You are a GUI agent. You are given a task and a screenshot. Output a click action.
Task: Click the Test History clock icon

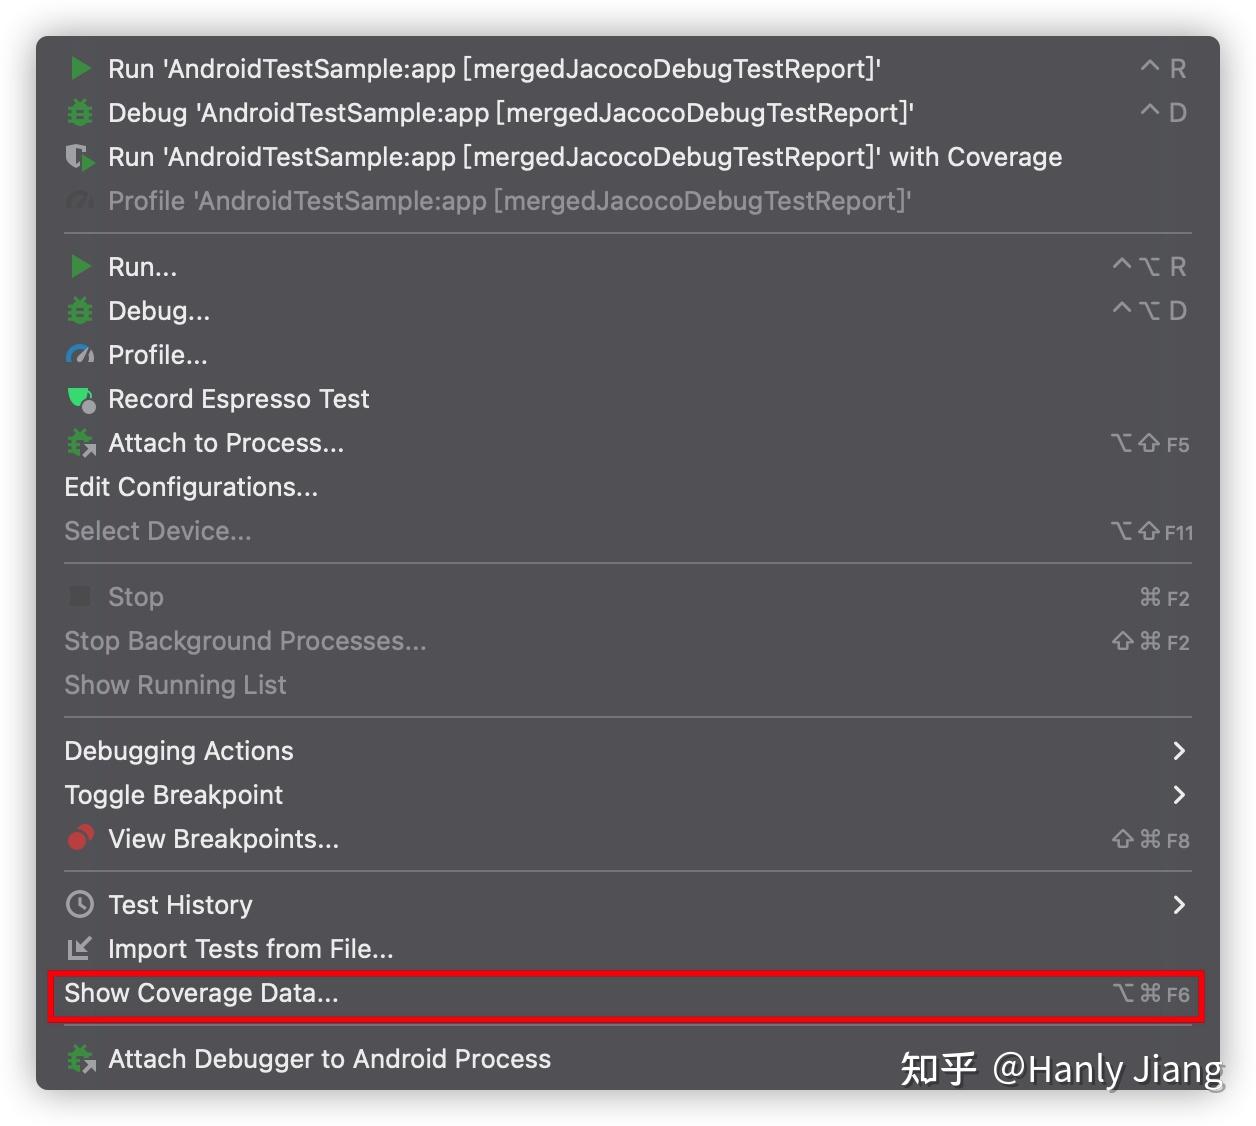pyautogui.click(x=80, y=905)
